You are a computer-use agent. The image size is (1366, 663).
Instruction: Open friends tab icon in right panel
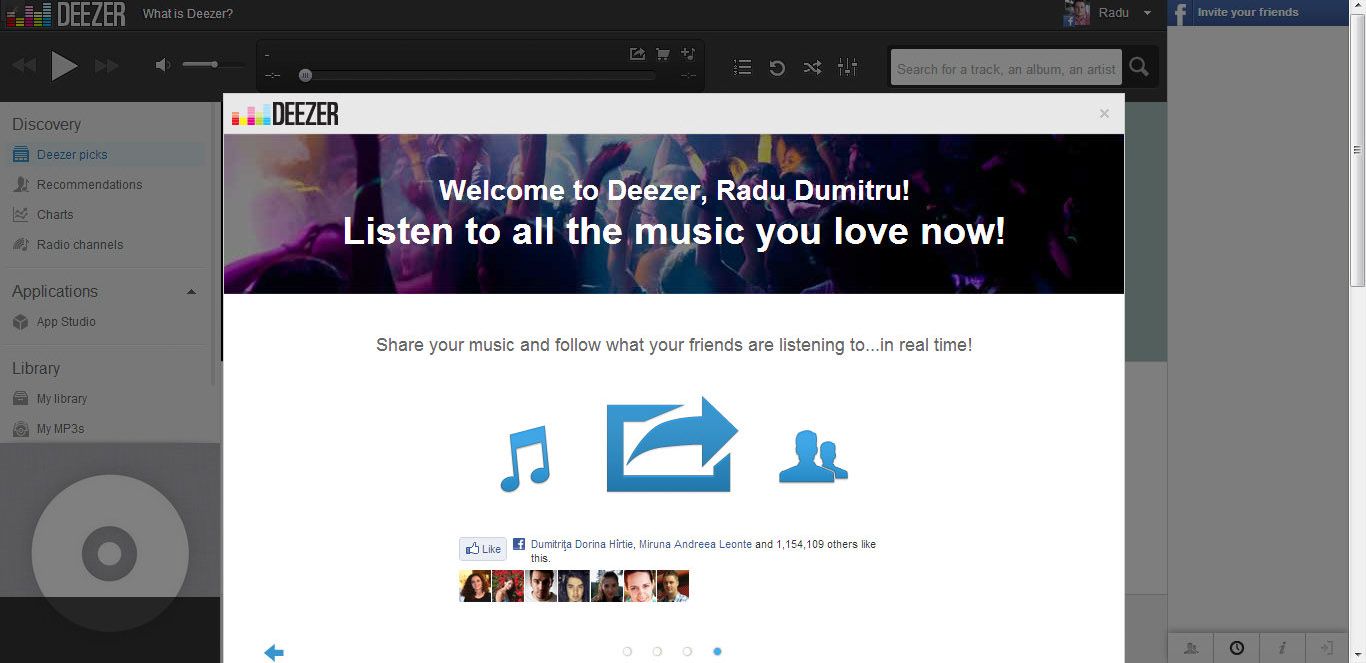[1191, 648]
